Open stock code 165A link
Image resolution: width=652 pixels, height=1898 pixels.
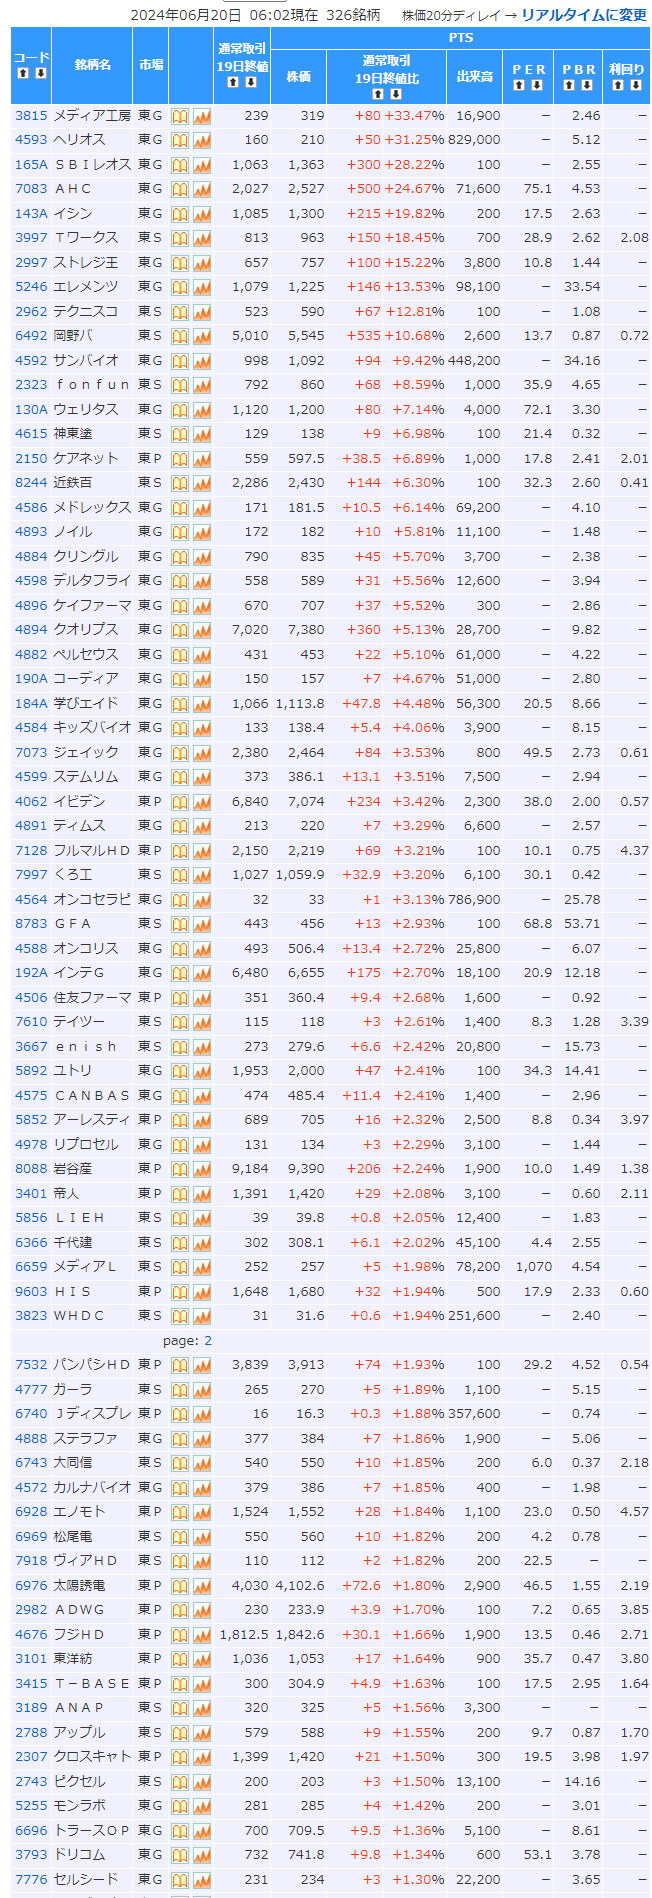click(x=31, y=165)
